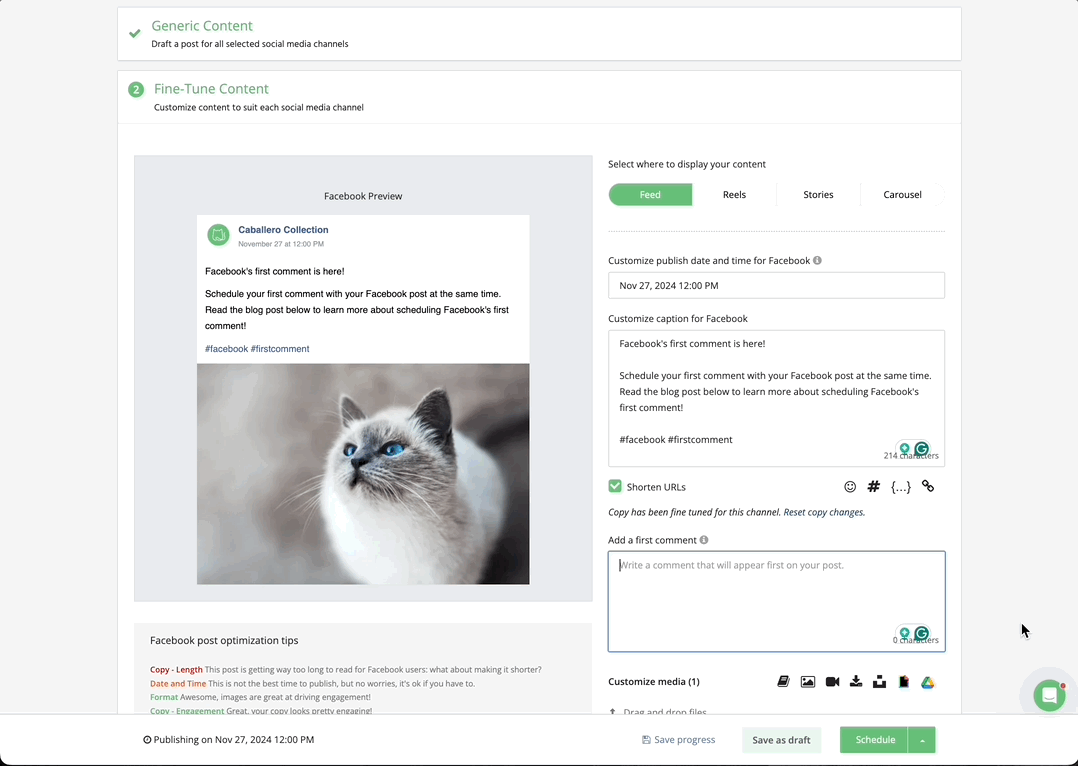Disable the Shorten URLs checkbox
This screenshot has width=1078, height=766.
[x=615, y=487]
